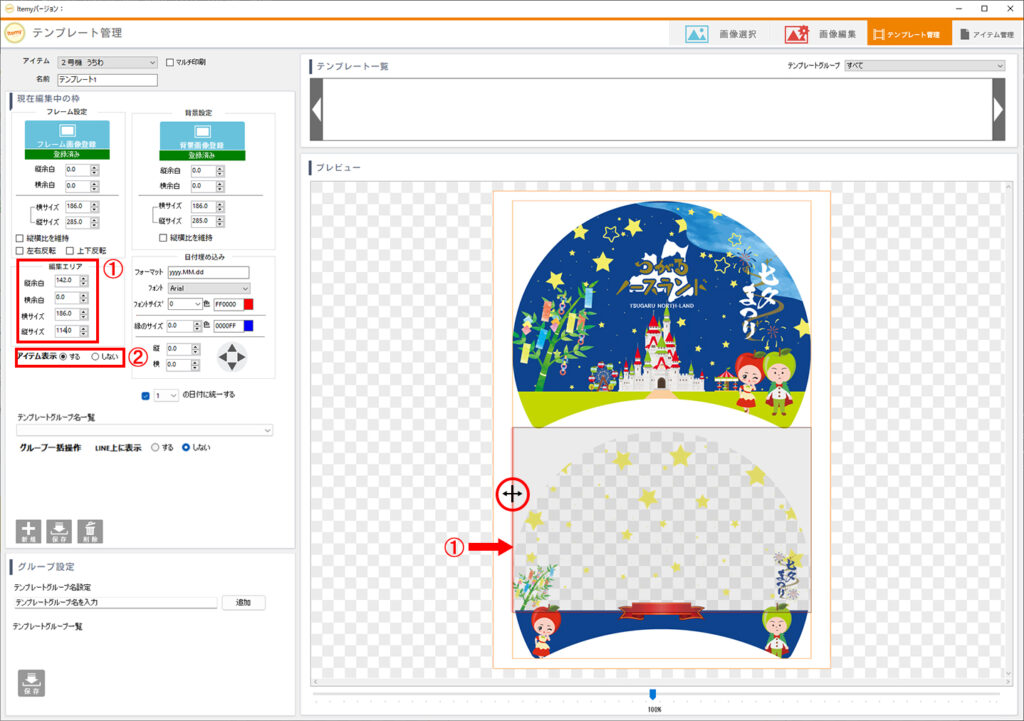
Task: Click the 削除 trash icon
Action: tap(90, 530)
